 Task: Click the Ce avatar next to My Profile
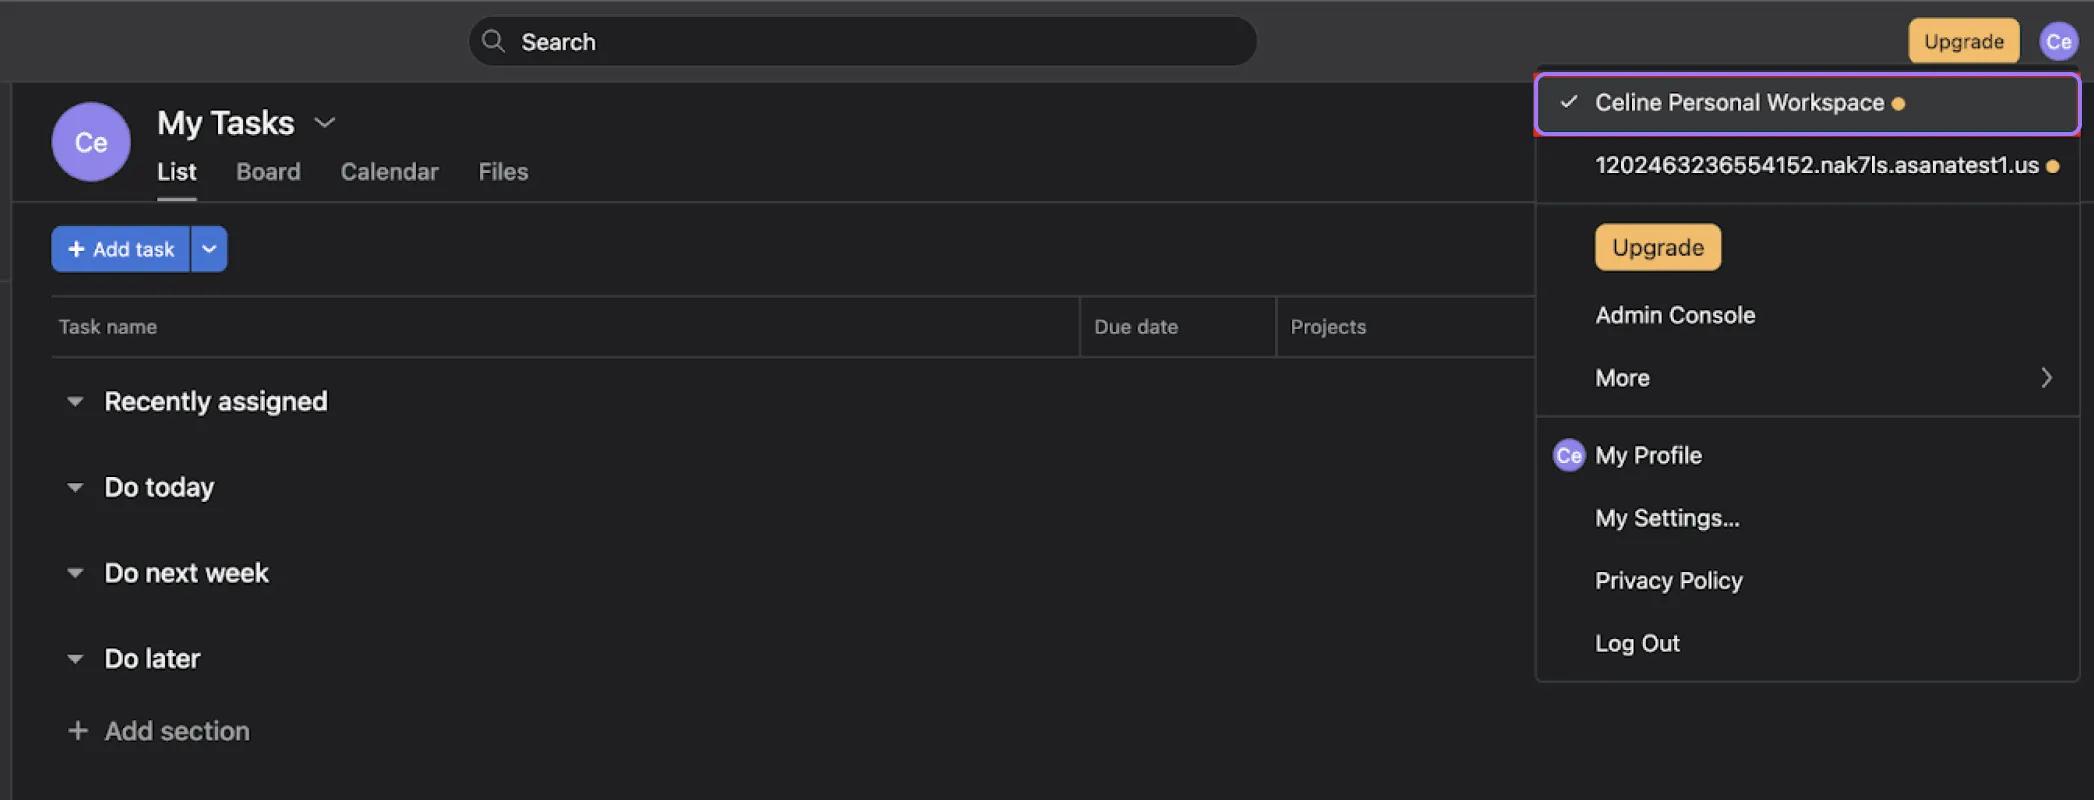point(1568,456)
